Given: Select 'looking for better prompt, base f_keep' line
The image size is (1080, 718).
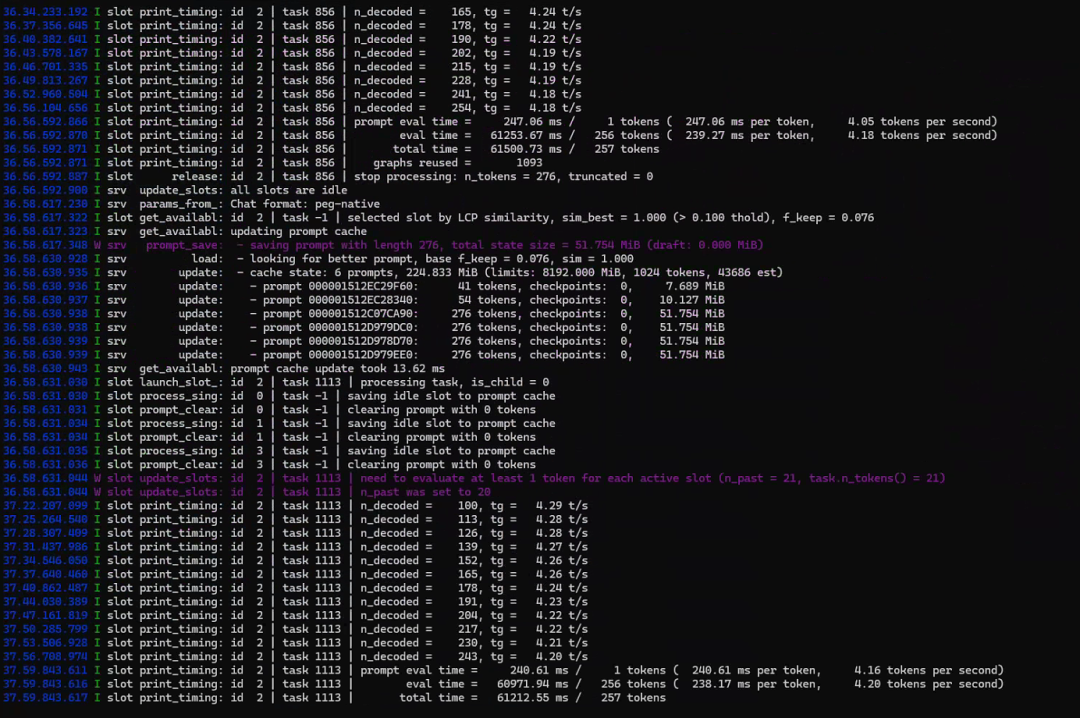Looking at the screenshot, I should click(318, 260).
